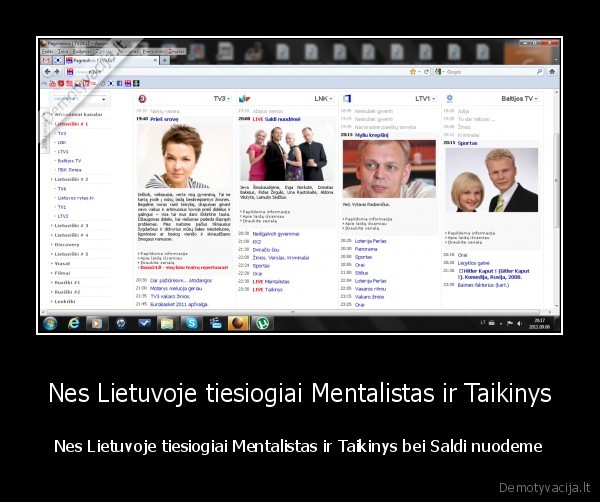The height and width of the screenshot is (502, 600).
Task: Open the LNK channel dropdown
Action: tap(324, 99)
